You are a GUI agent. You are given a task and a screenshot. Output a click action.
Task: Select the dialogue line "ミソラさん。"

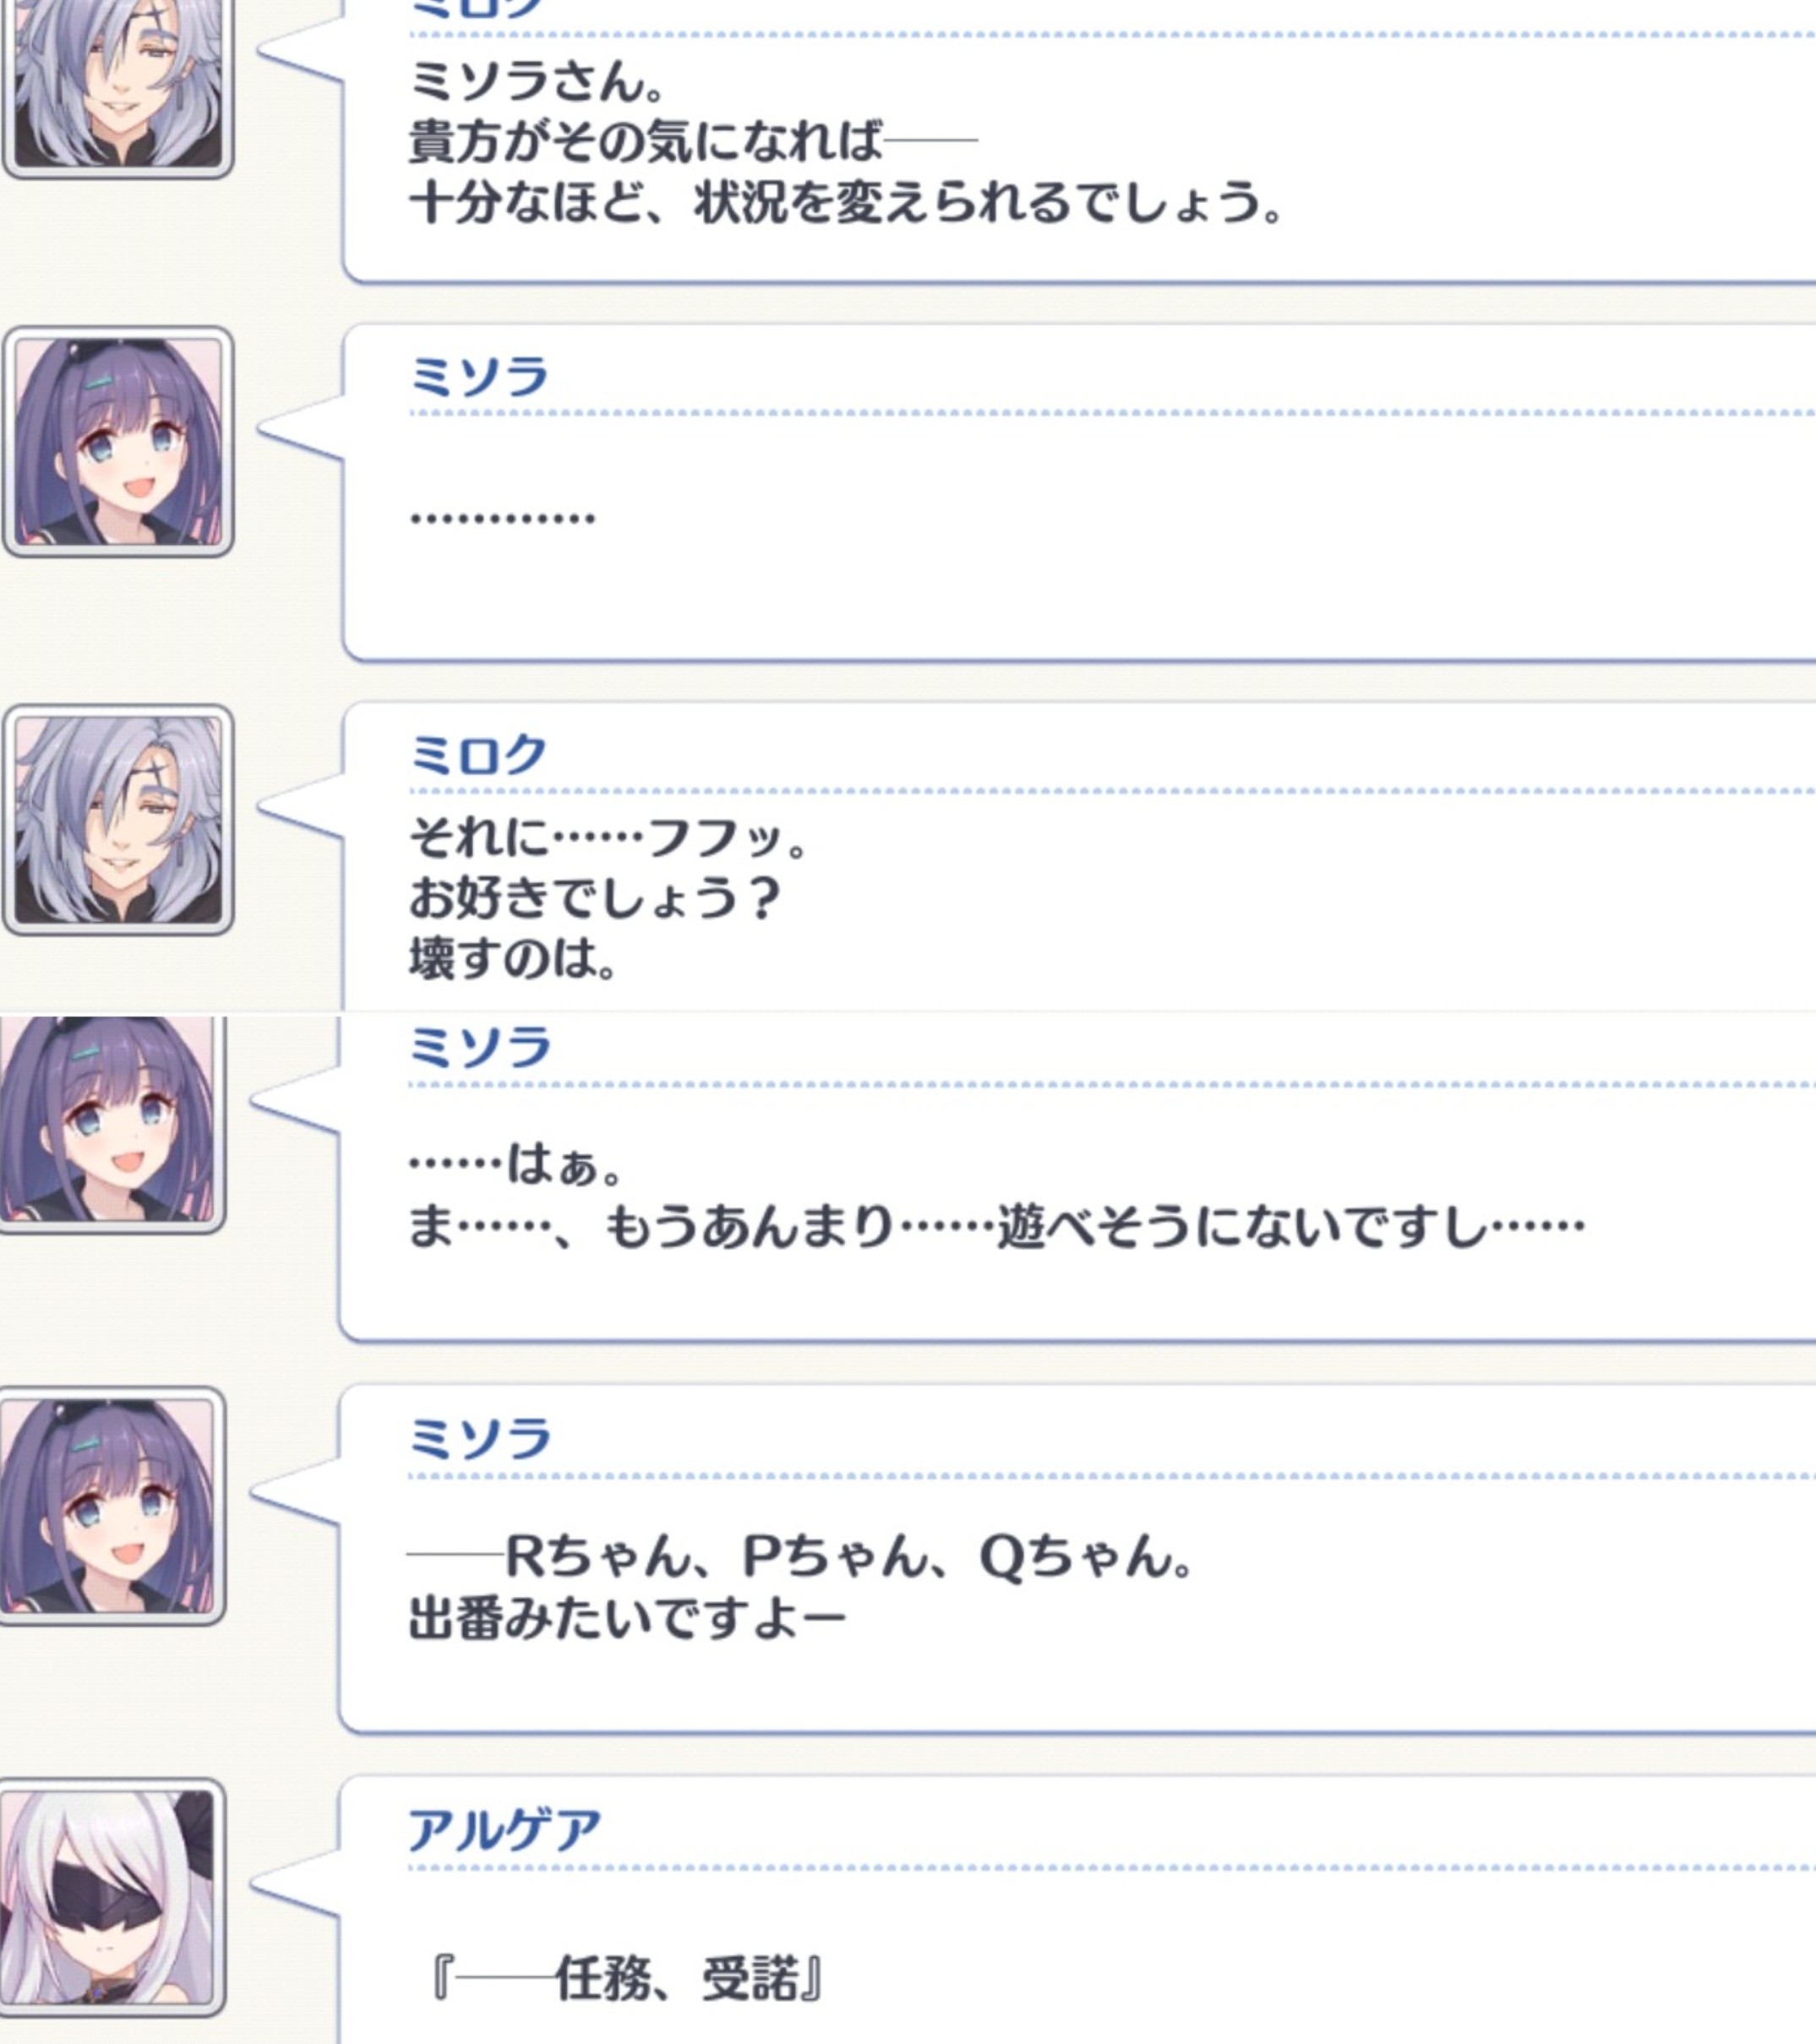[x=538, y=81]
